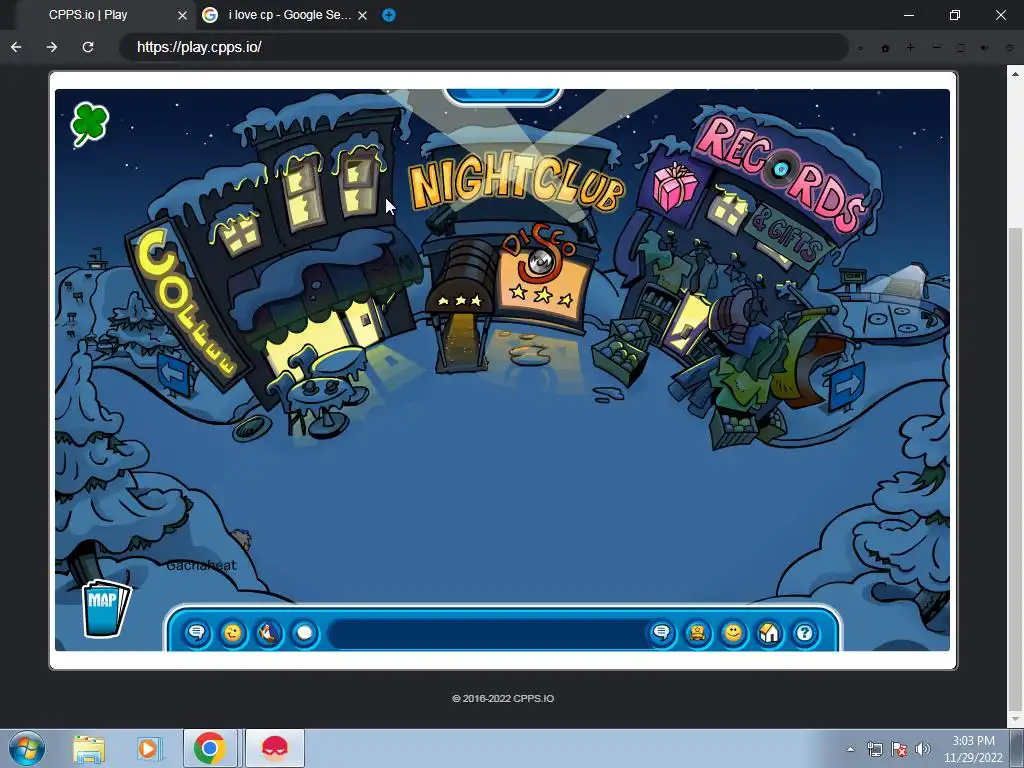
Task: Open the volume speaker tray icon
Action: point(922,749)
